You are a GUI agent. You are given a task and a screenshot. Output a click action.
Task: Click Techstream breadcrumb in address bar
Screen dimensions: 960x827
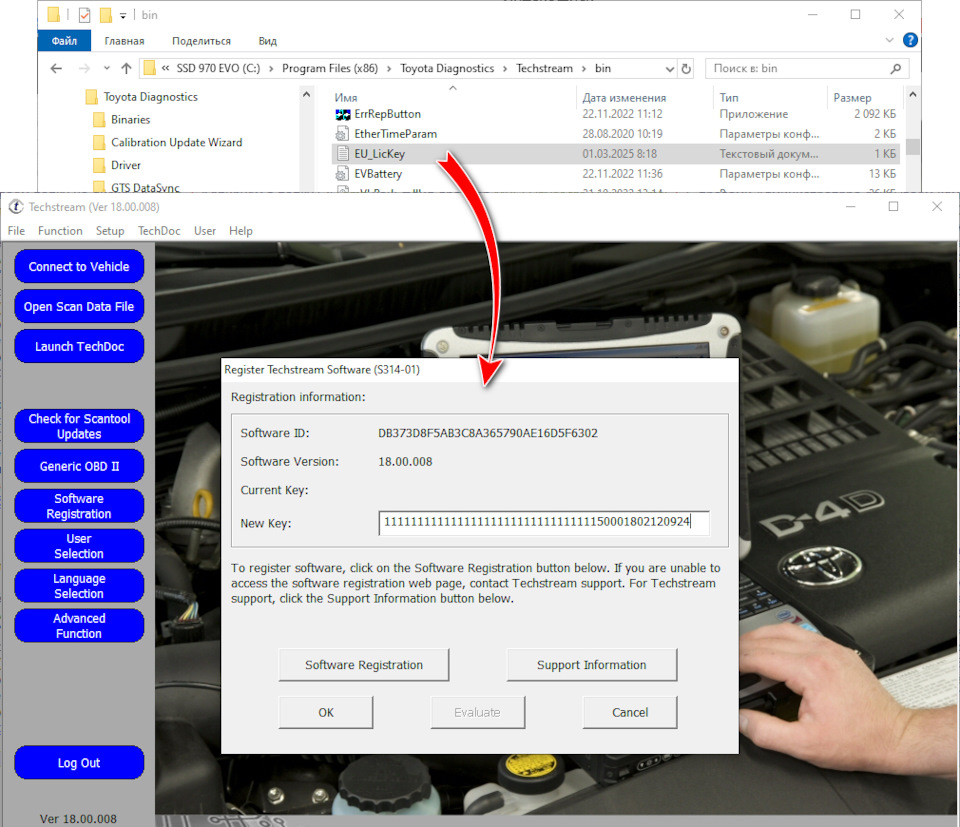[544, 69]
